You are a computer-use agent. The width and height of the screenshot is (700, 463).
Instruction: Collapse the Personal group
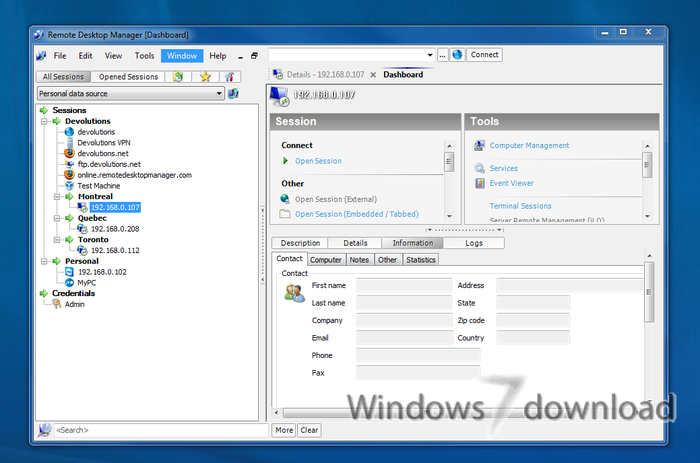[x=44, y=261]
